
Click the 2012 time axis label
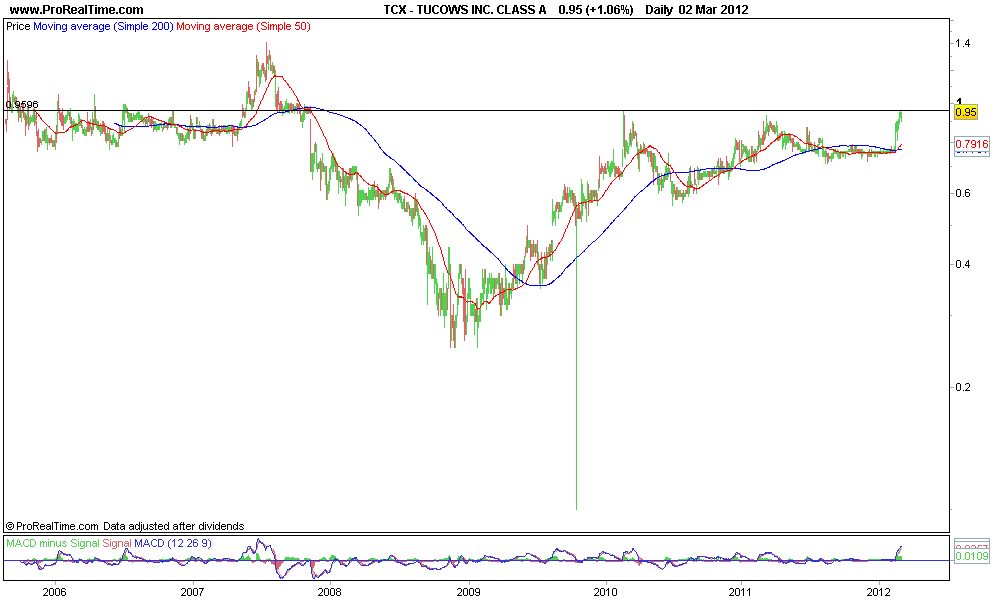[879, 592]
